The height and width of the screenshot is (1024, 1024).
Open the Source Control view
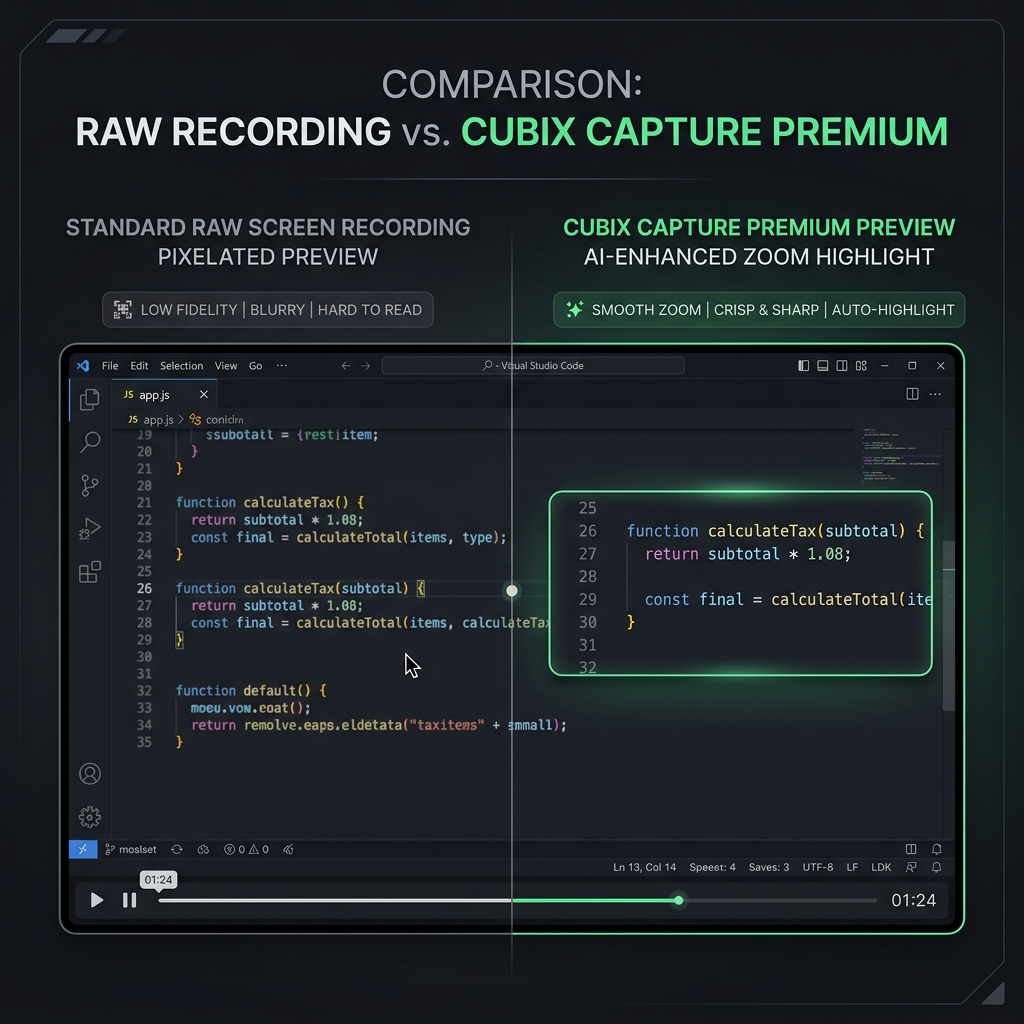[x=89, y=485]
